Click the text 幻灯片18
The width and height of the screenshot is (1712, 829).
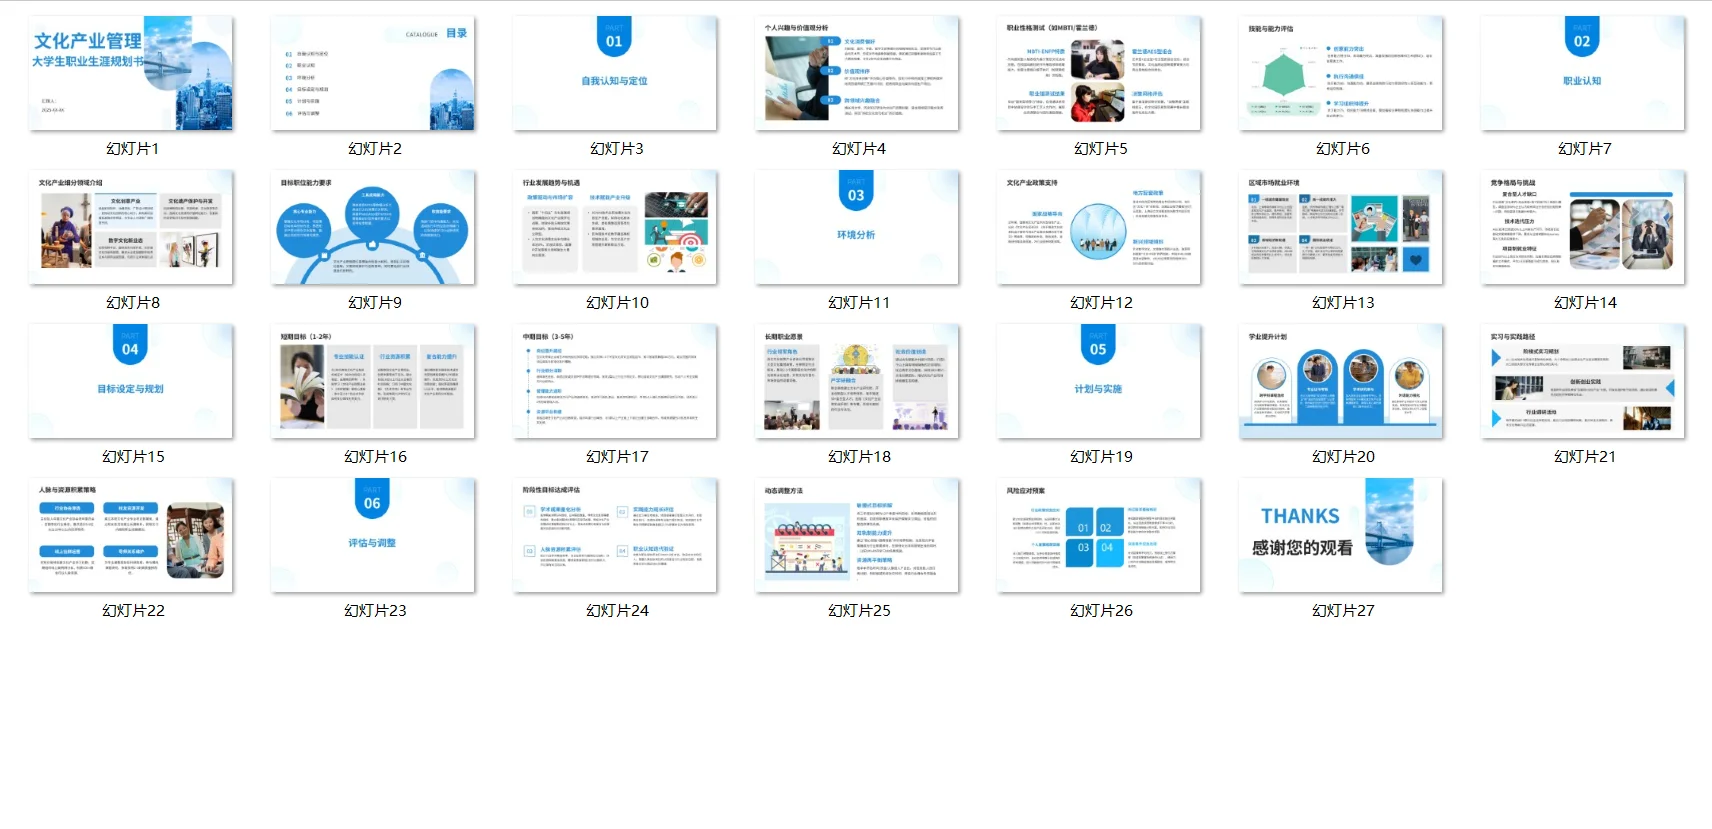[x=859, y=457]
